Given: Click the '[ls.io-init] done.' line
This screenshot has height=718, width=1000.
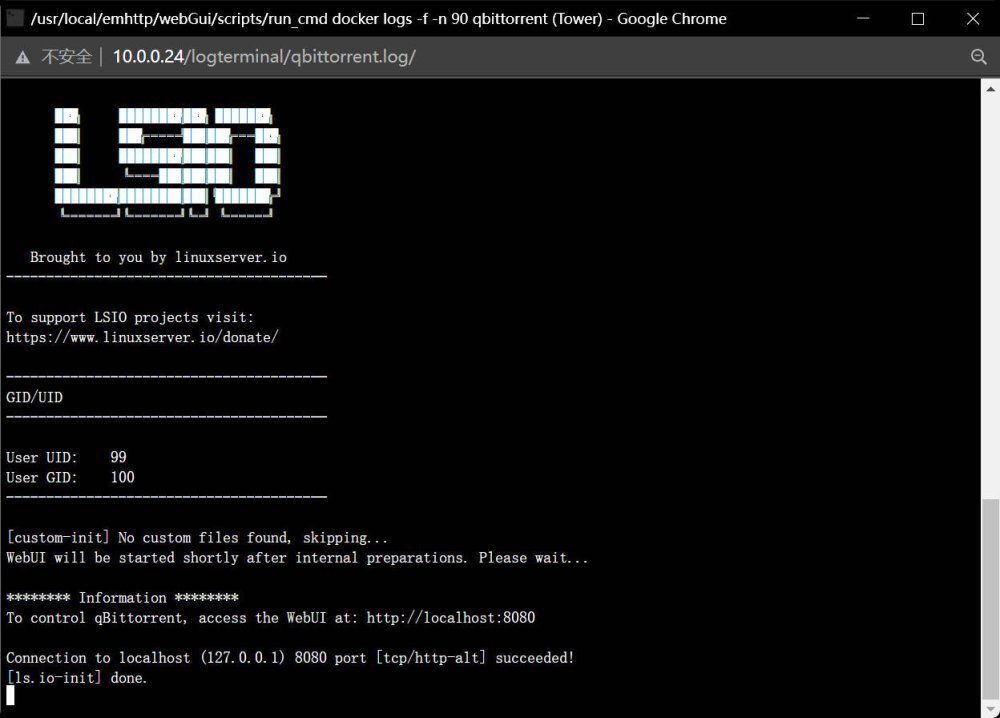Looking at the screenshot, I should (77, 678).
